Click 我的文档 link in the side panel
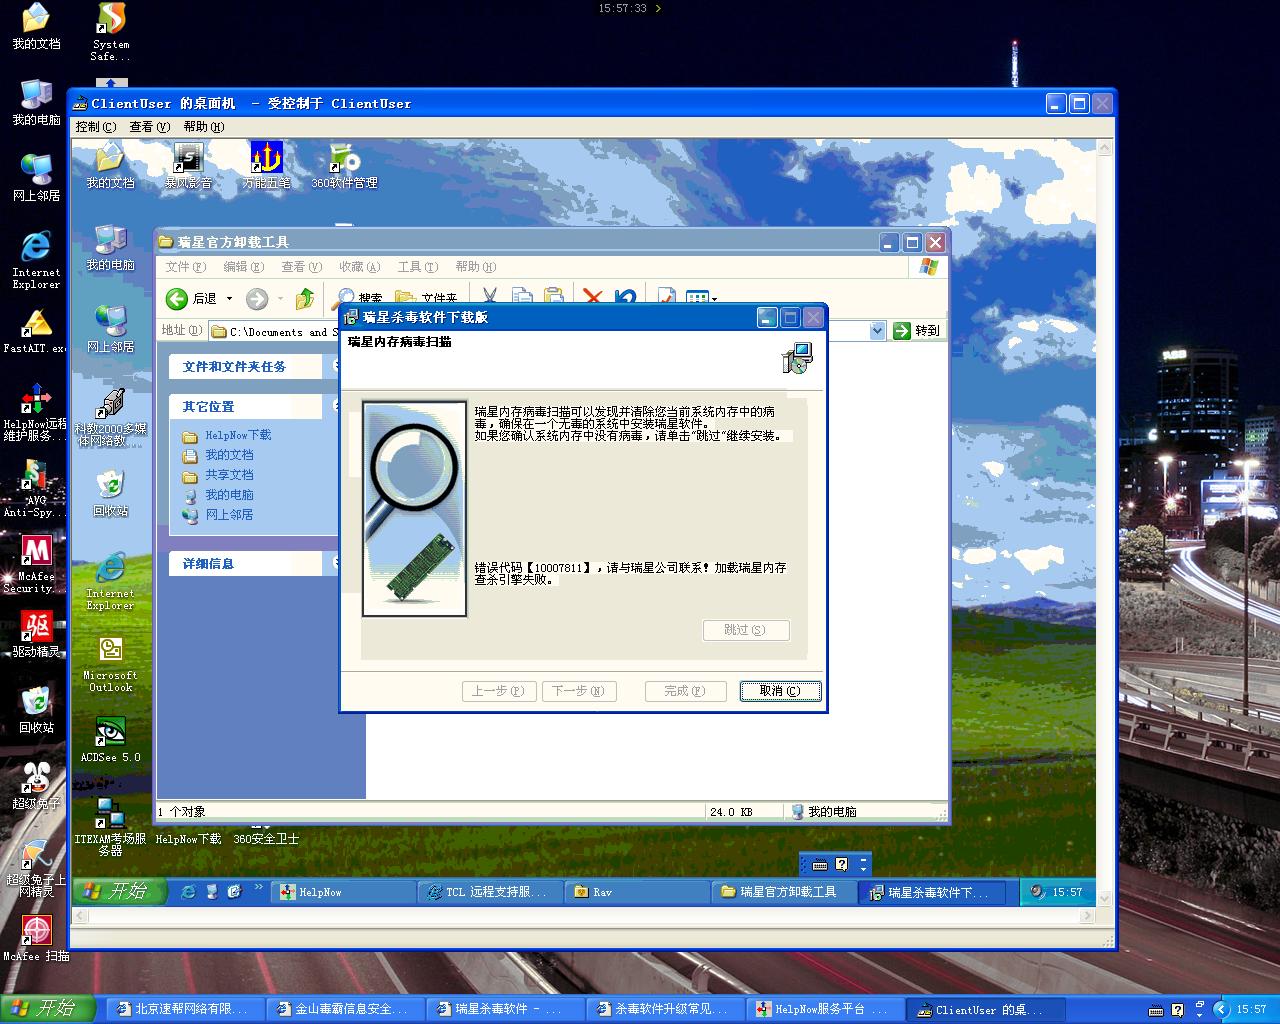The width and height of the screenshot is (1280, 1024). [229, 455]
